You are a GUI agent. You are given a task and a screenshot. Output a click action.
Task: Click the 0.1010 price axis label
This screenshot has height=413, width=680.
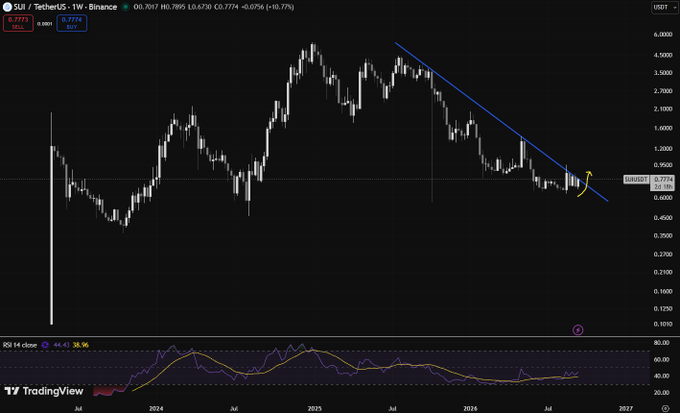(663, 324)
